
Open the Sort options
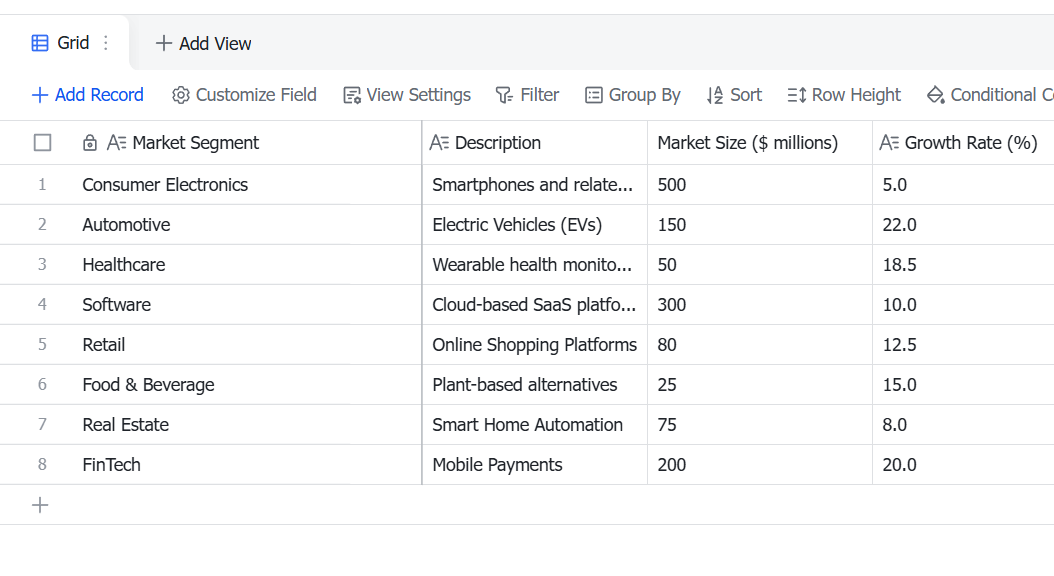(734, 95)
